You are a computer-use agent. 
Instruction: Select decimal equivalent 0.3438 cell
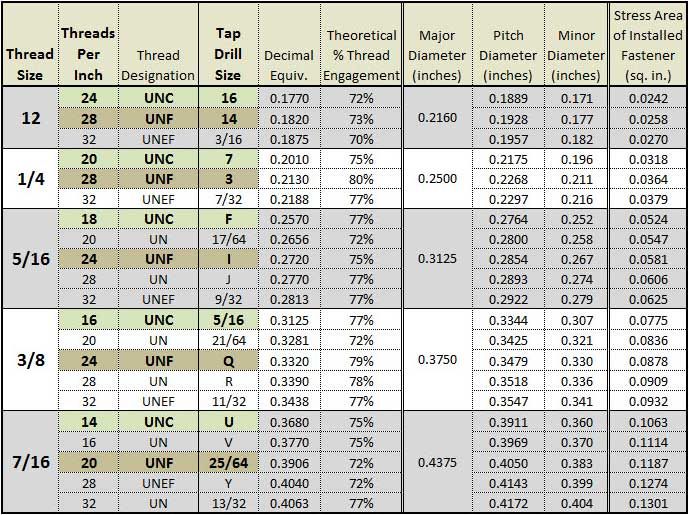click(x=289, y=401)
